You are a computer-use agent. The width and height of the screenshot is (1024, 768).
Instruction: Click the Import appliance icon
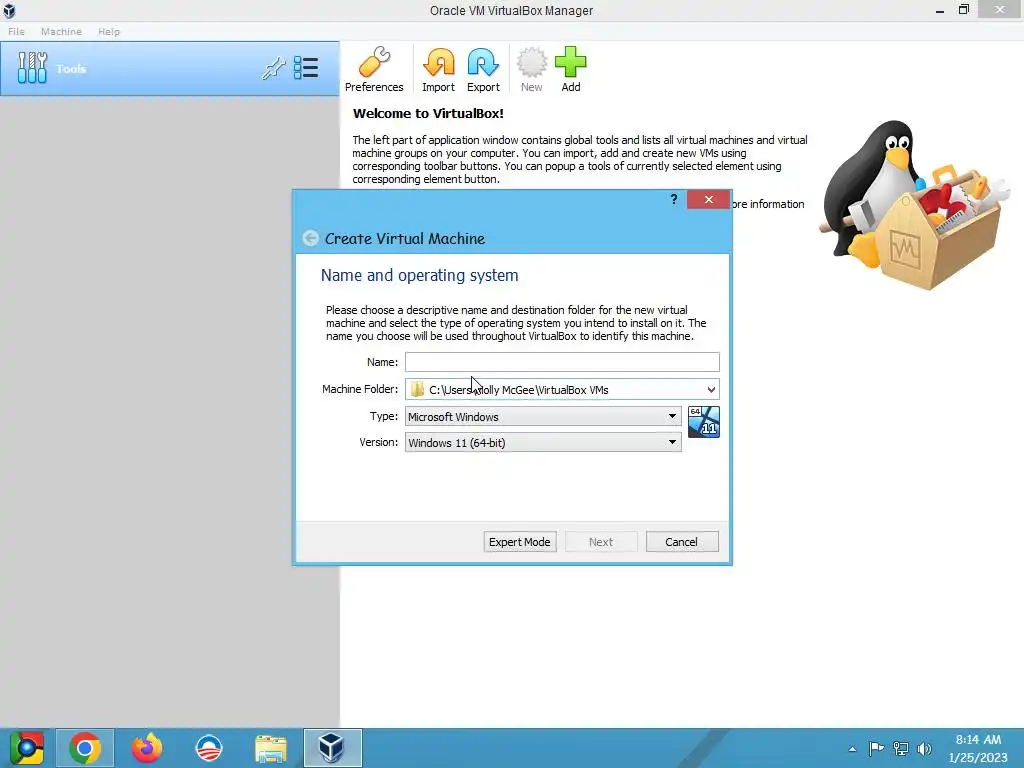[x=438, y=69]
